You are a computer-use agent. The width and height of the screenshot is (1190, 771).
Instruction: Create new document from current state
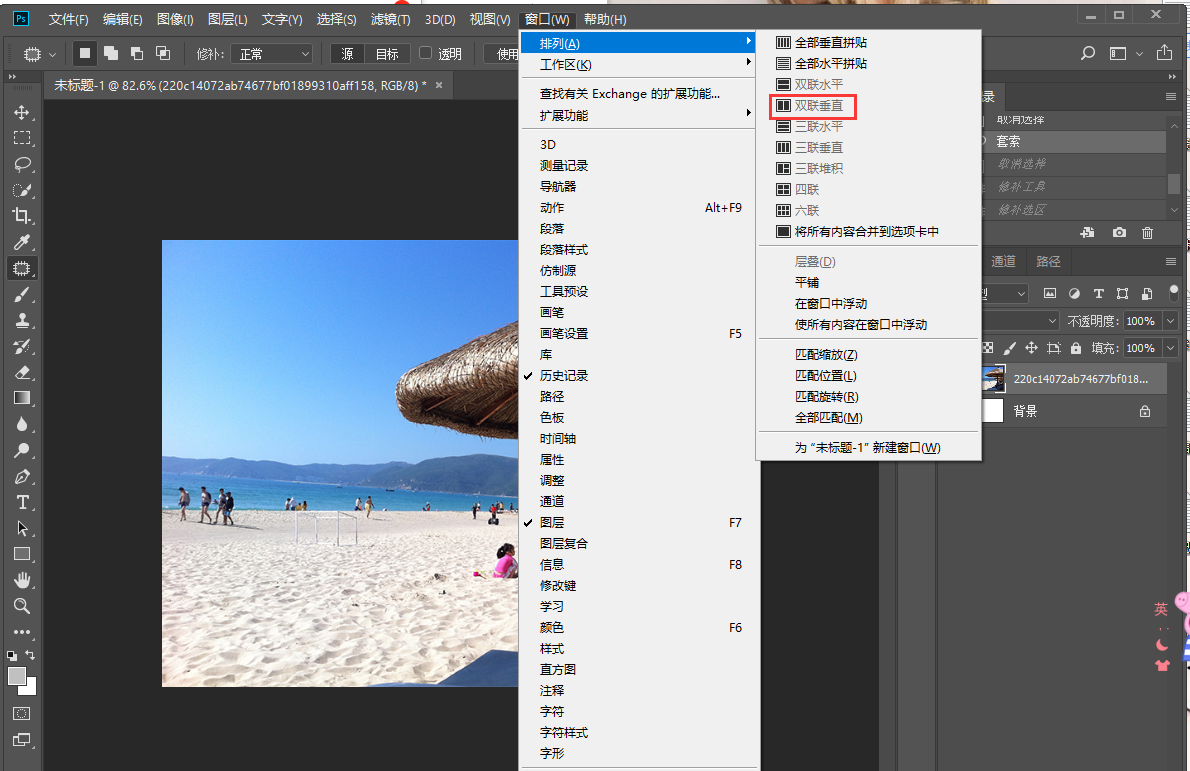(1088, 233)
